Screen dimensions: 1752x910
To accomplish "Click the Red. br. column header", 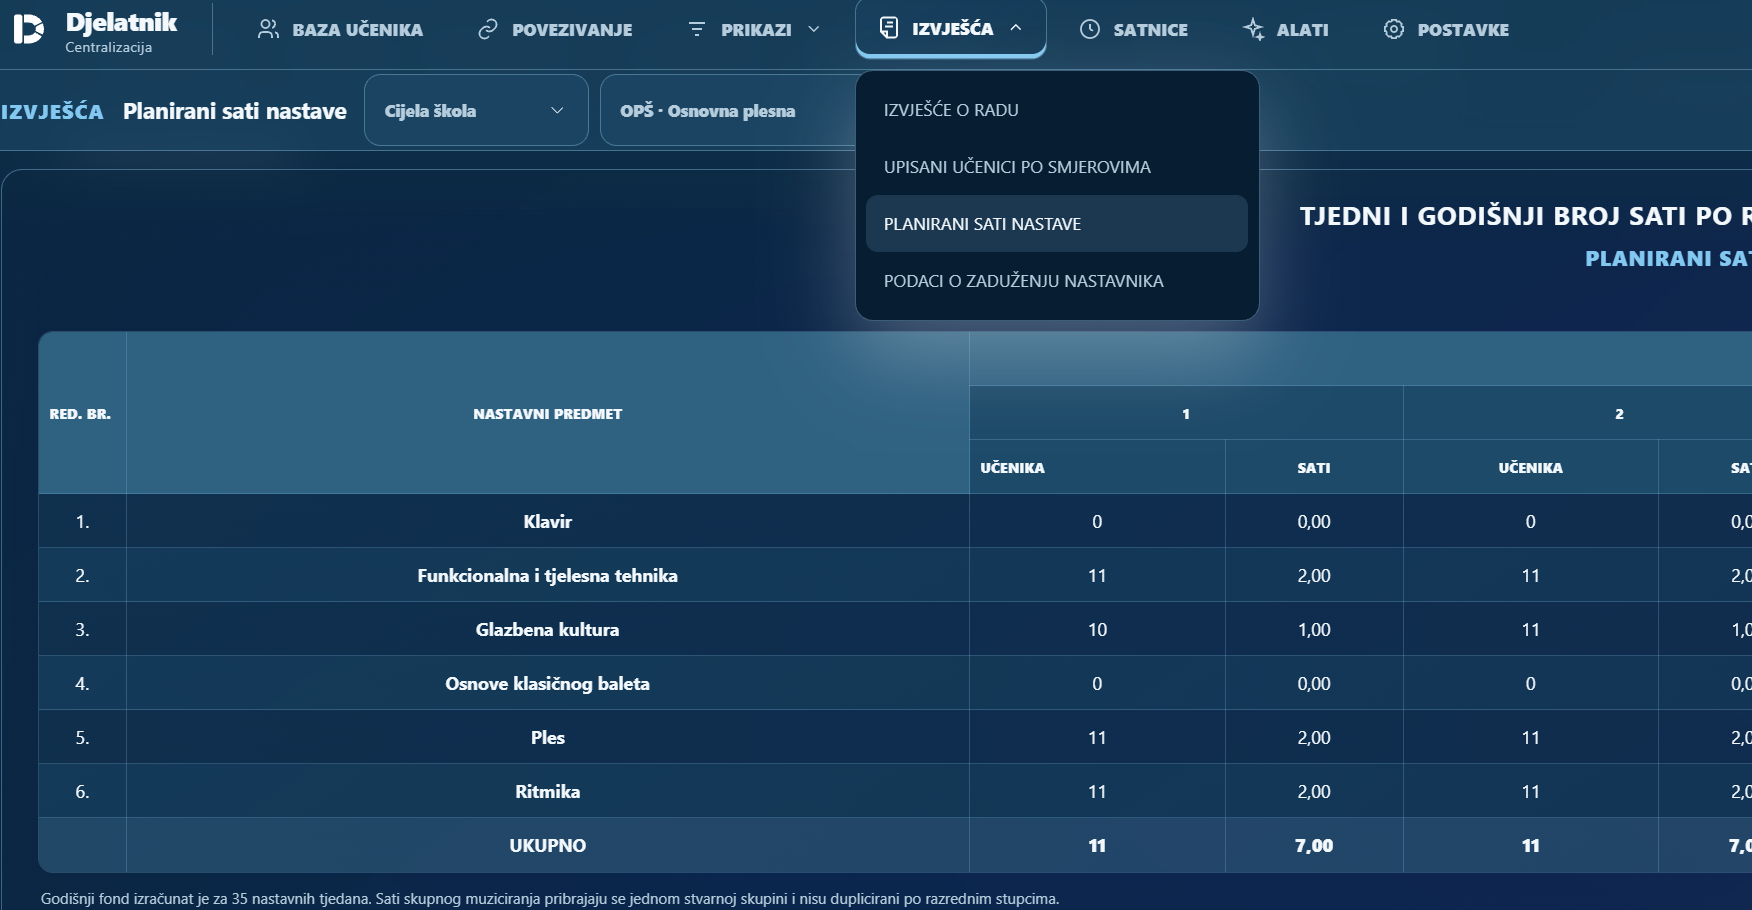I will click(x=81, y=413).
